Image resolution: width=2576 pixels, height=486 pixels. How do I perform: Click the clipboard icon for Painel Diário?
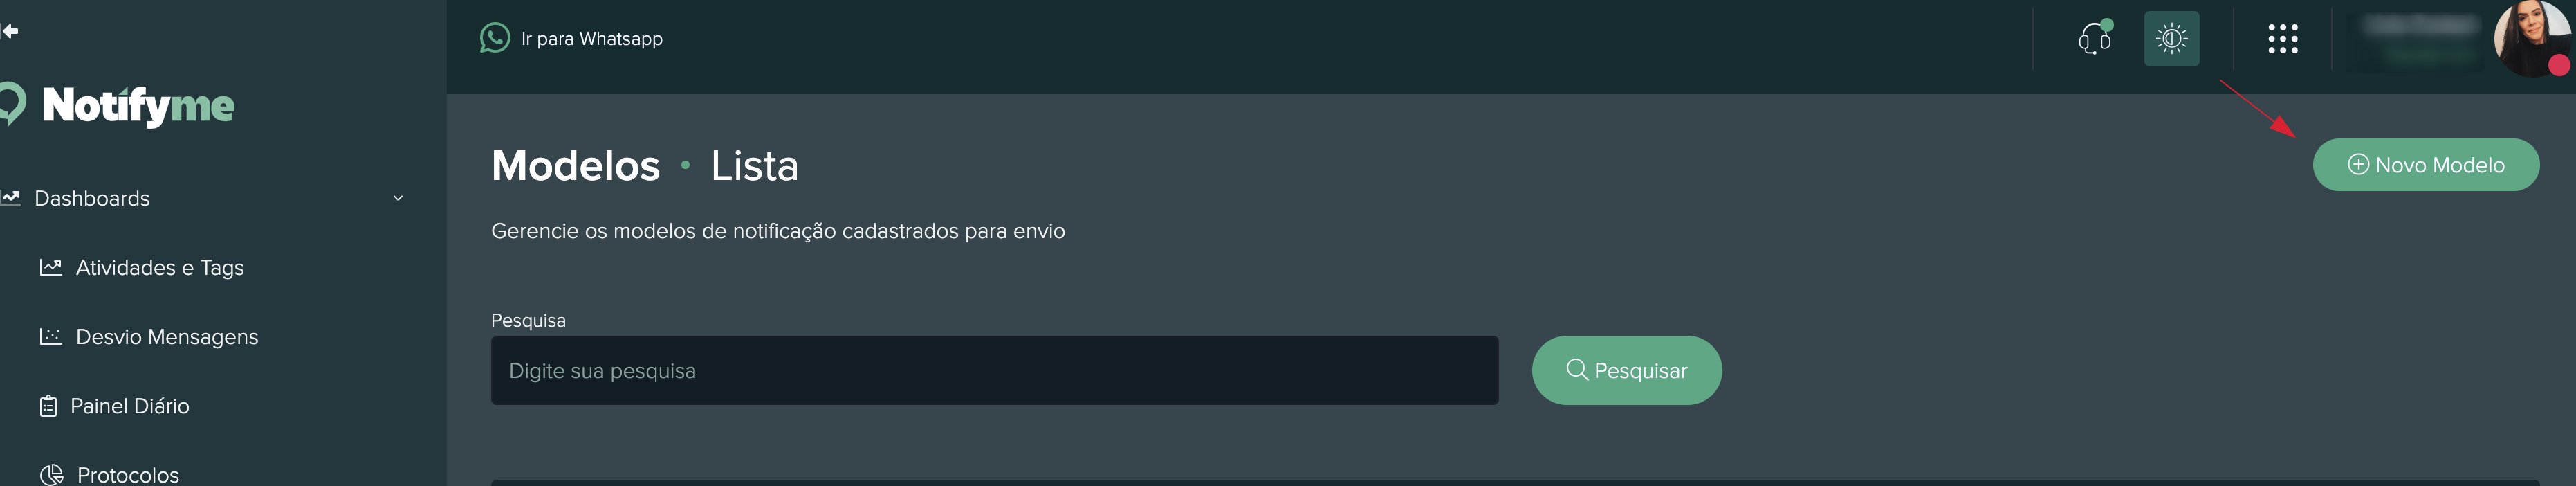48,406
